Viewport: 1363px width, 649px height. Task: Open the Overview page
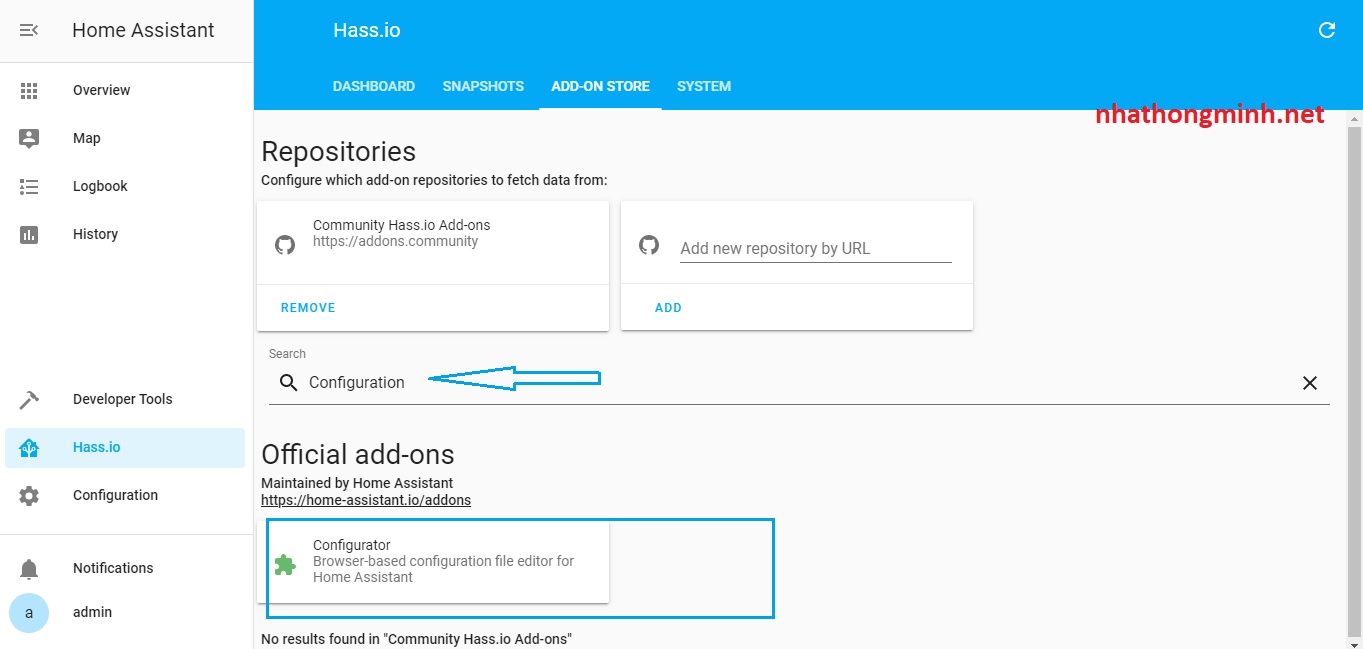tap(125, 90)
